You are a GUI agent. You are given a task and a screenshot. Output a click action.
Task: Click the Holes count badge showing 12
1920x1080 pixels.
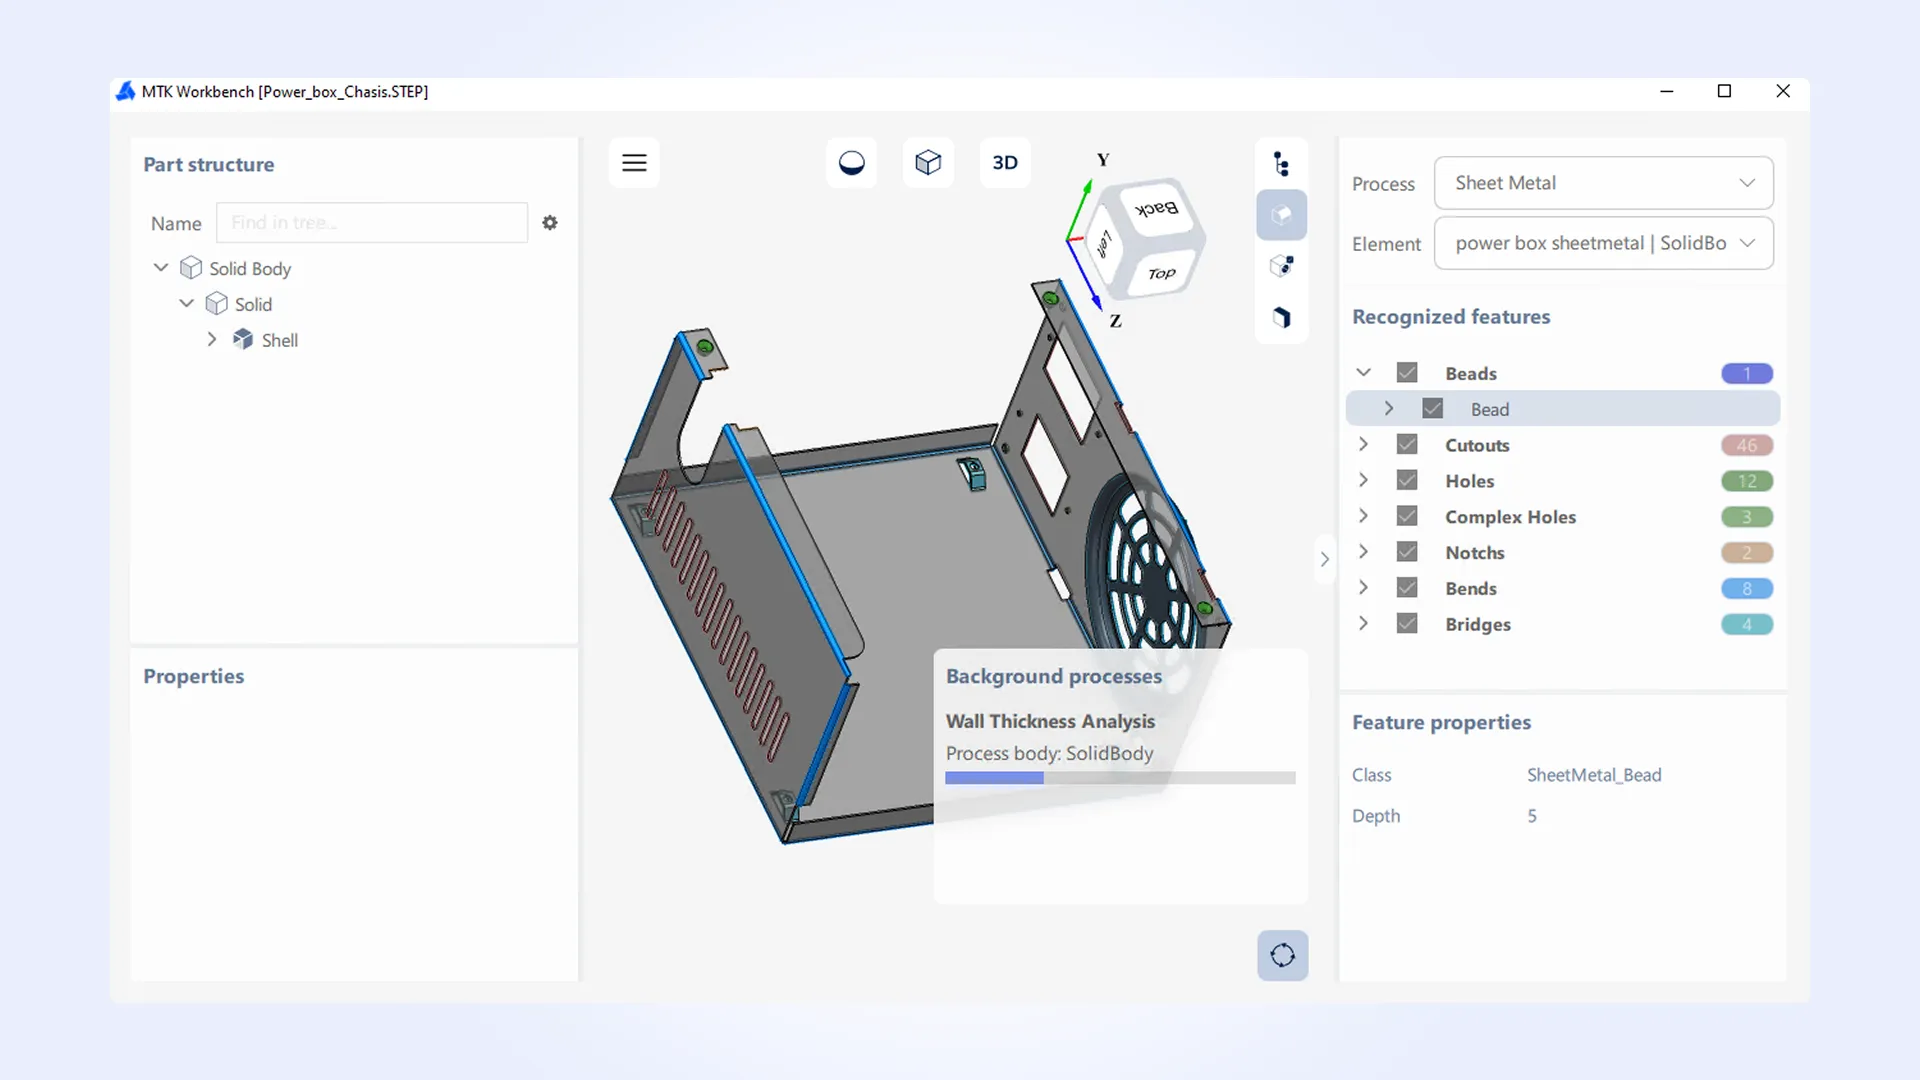[x=1747, y=480]
